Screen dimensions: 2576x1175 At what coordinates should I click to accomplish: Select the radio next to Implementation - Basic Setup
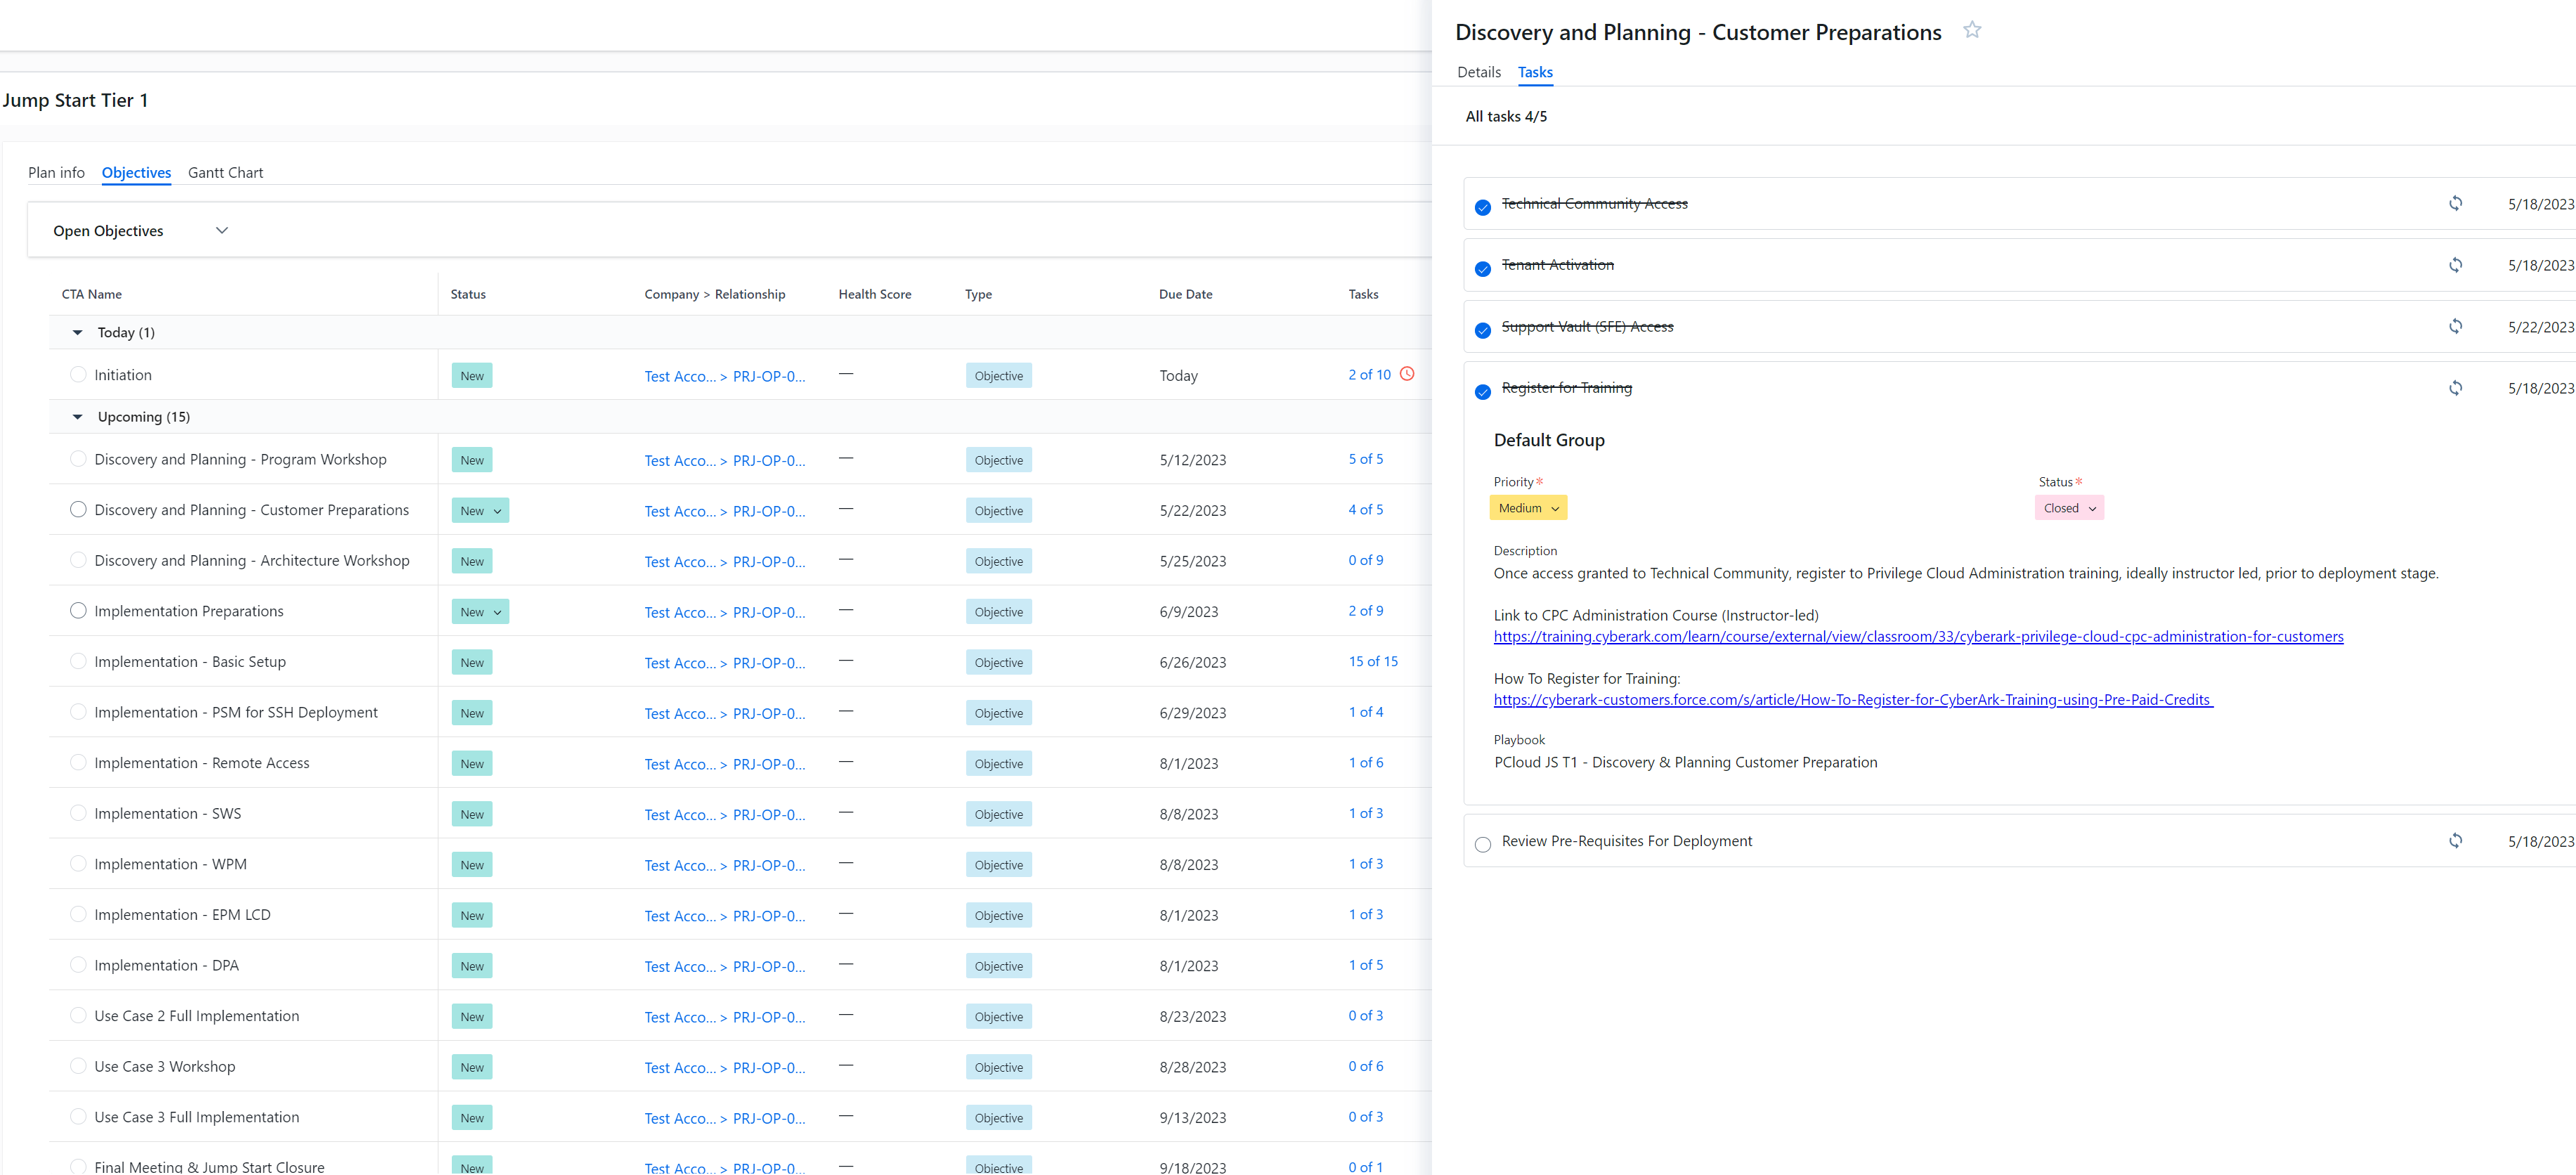(78, 661)
